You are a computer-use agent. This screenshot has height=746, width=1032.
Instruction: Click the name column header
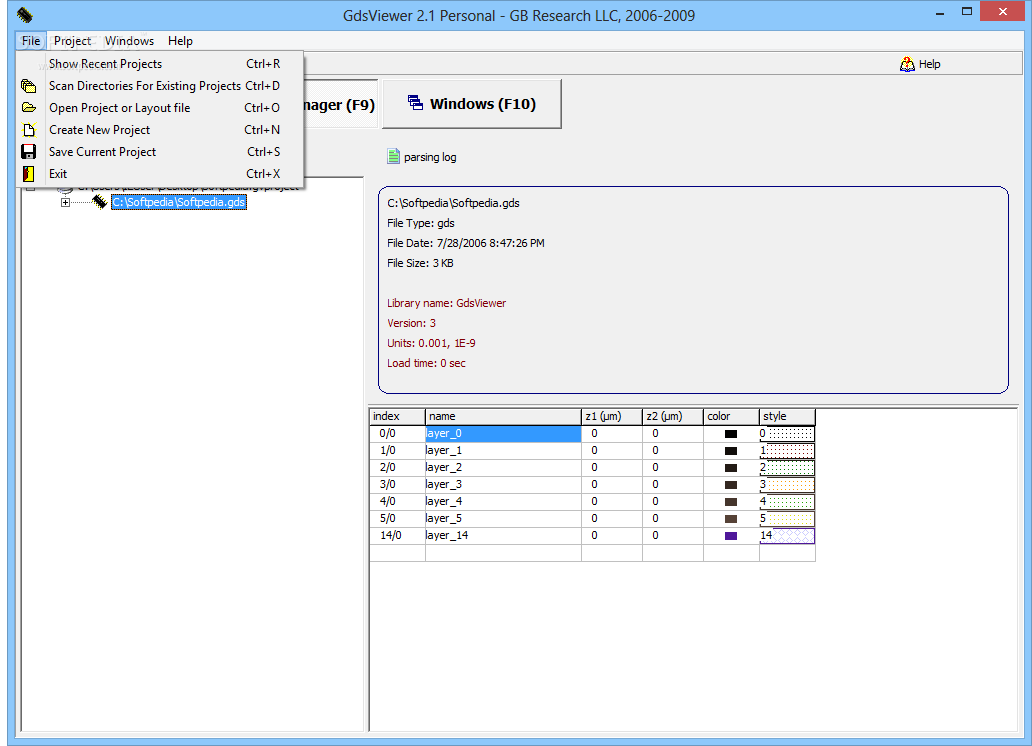(503, 416)
